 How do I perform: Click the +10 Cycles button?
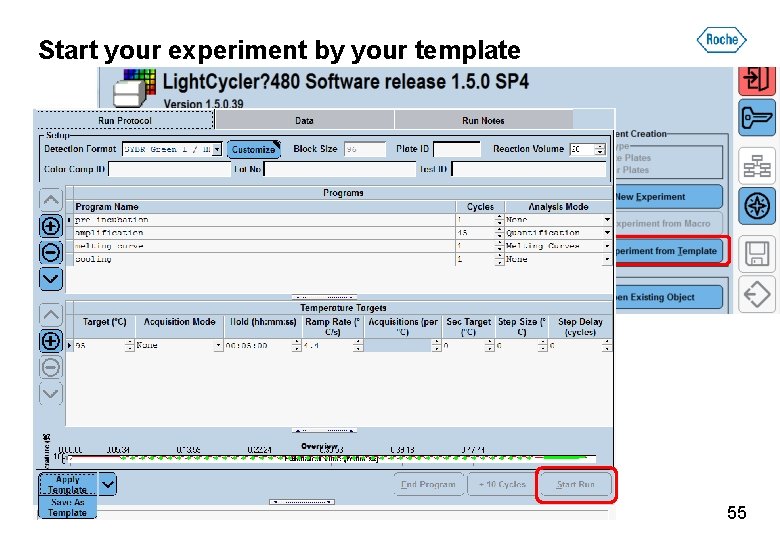point(502,484)
